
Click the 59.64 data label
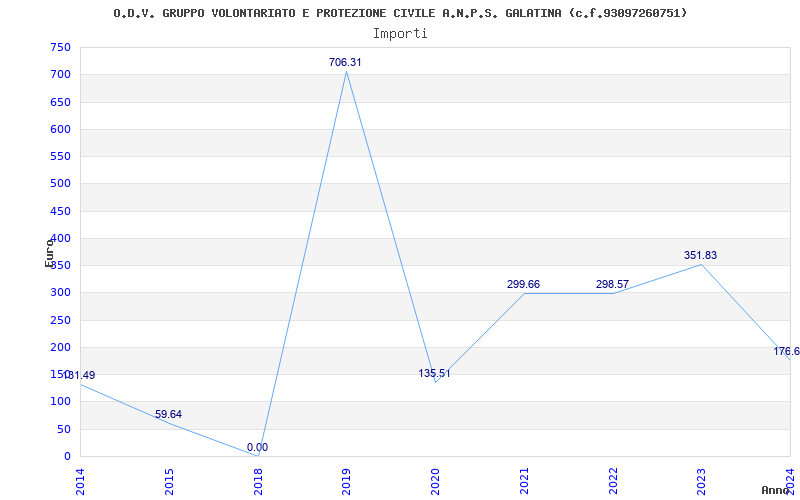(168, 414)
